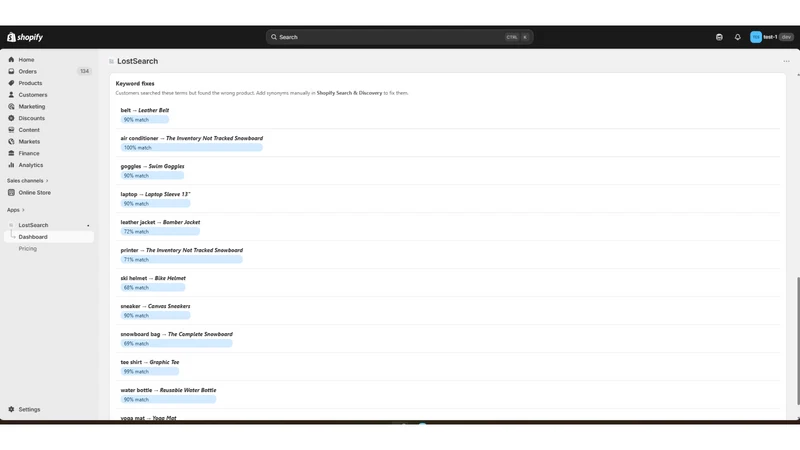Click 'snowboard bag → The Complete Snowboard' text

(x=177, y=334)
